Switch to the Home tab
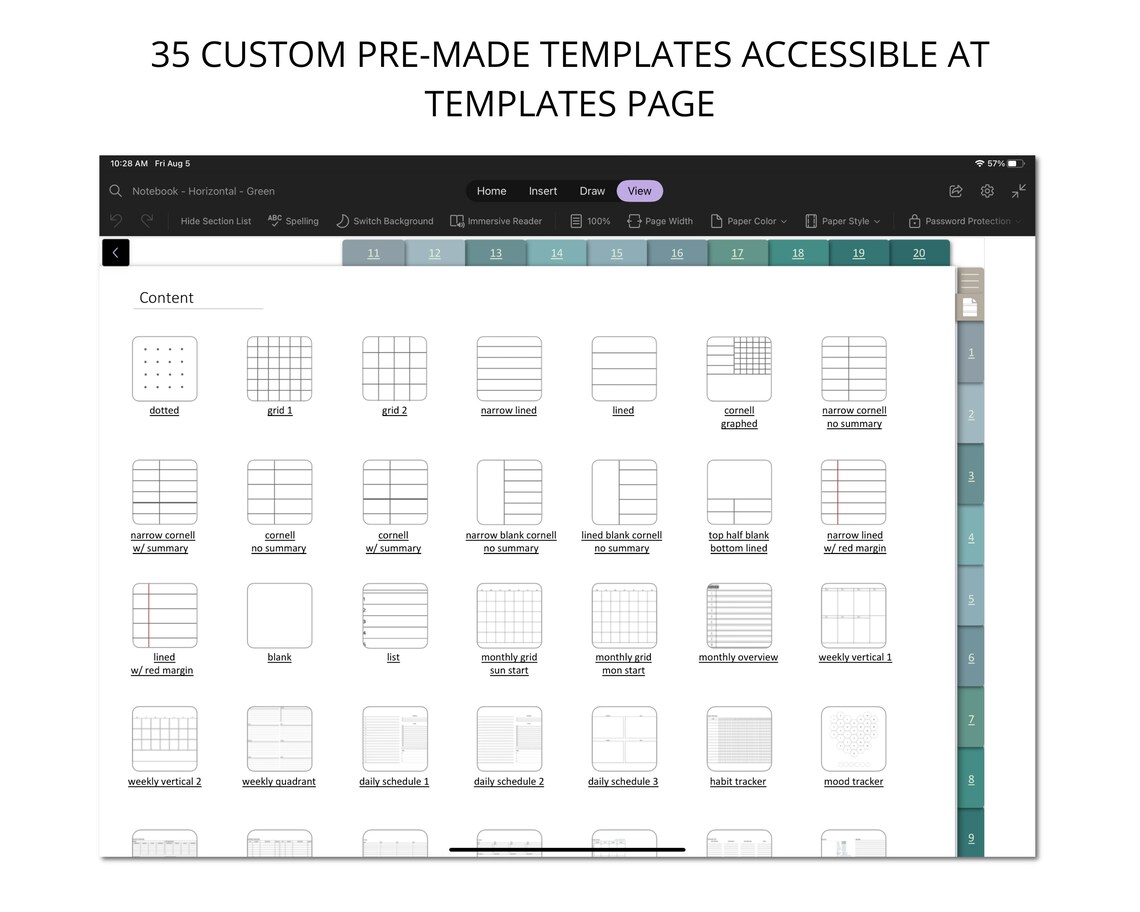Screen dimensions: 1140x912 [491, 190]
